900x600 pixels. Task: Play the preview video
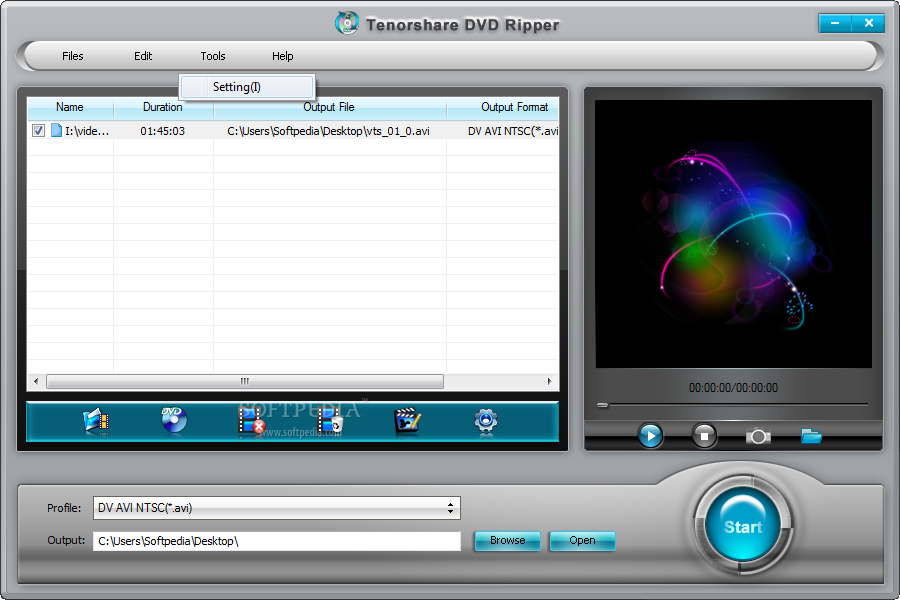point(650,436)
